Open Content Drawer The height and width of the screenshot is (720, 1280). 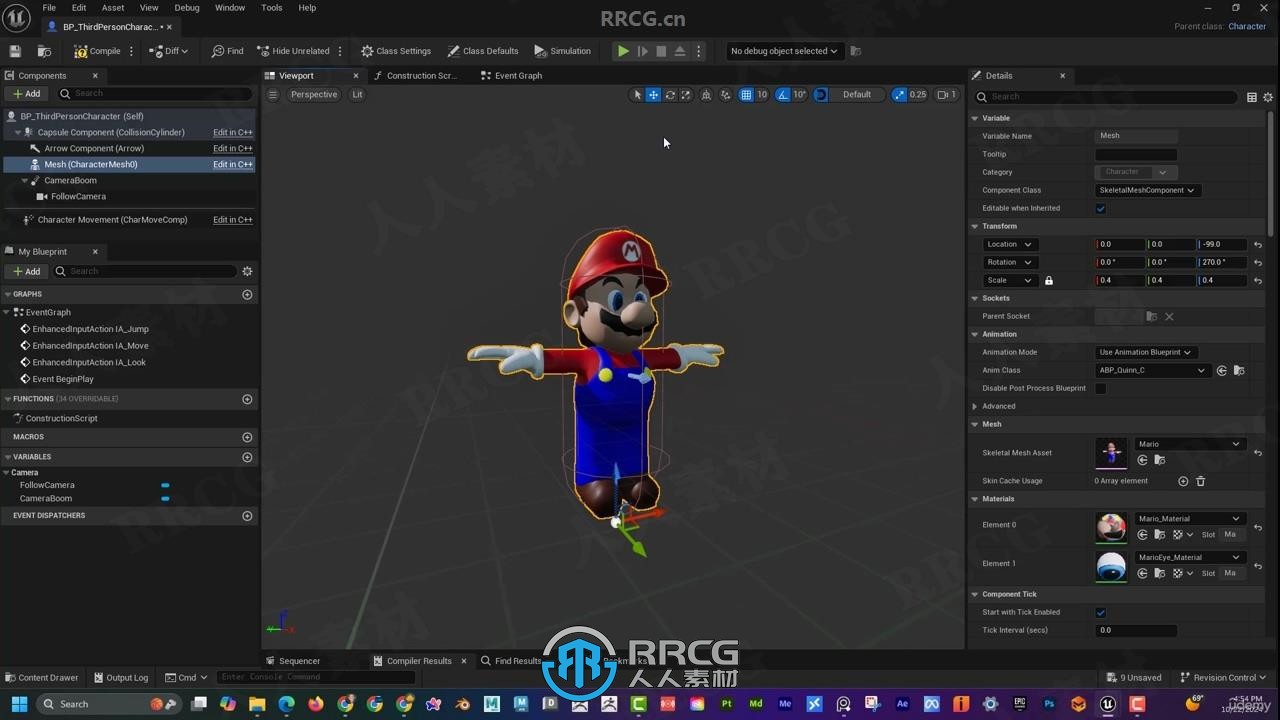click(42, 678)
